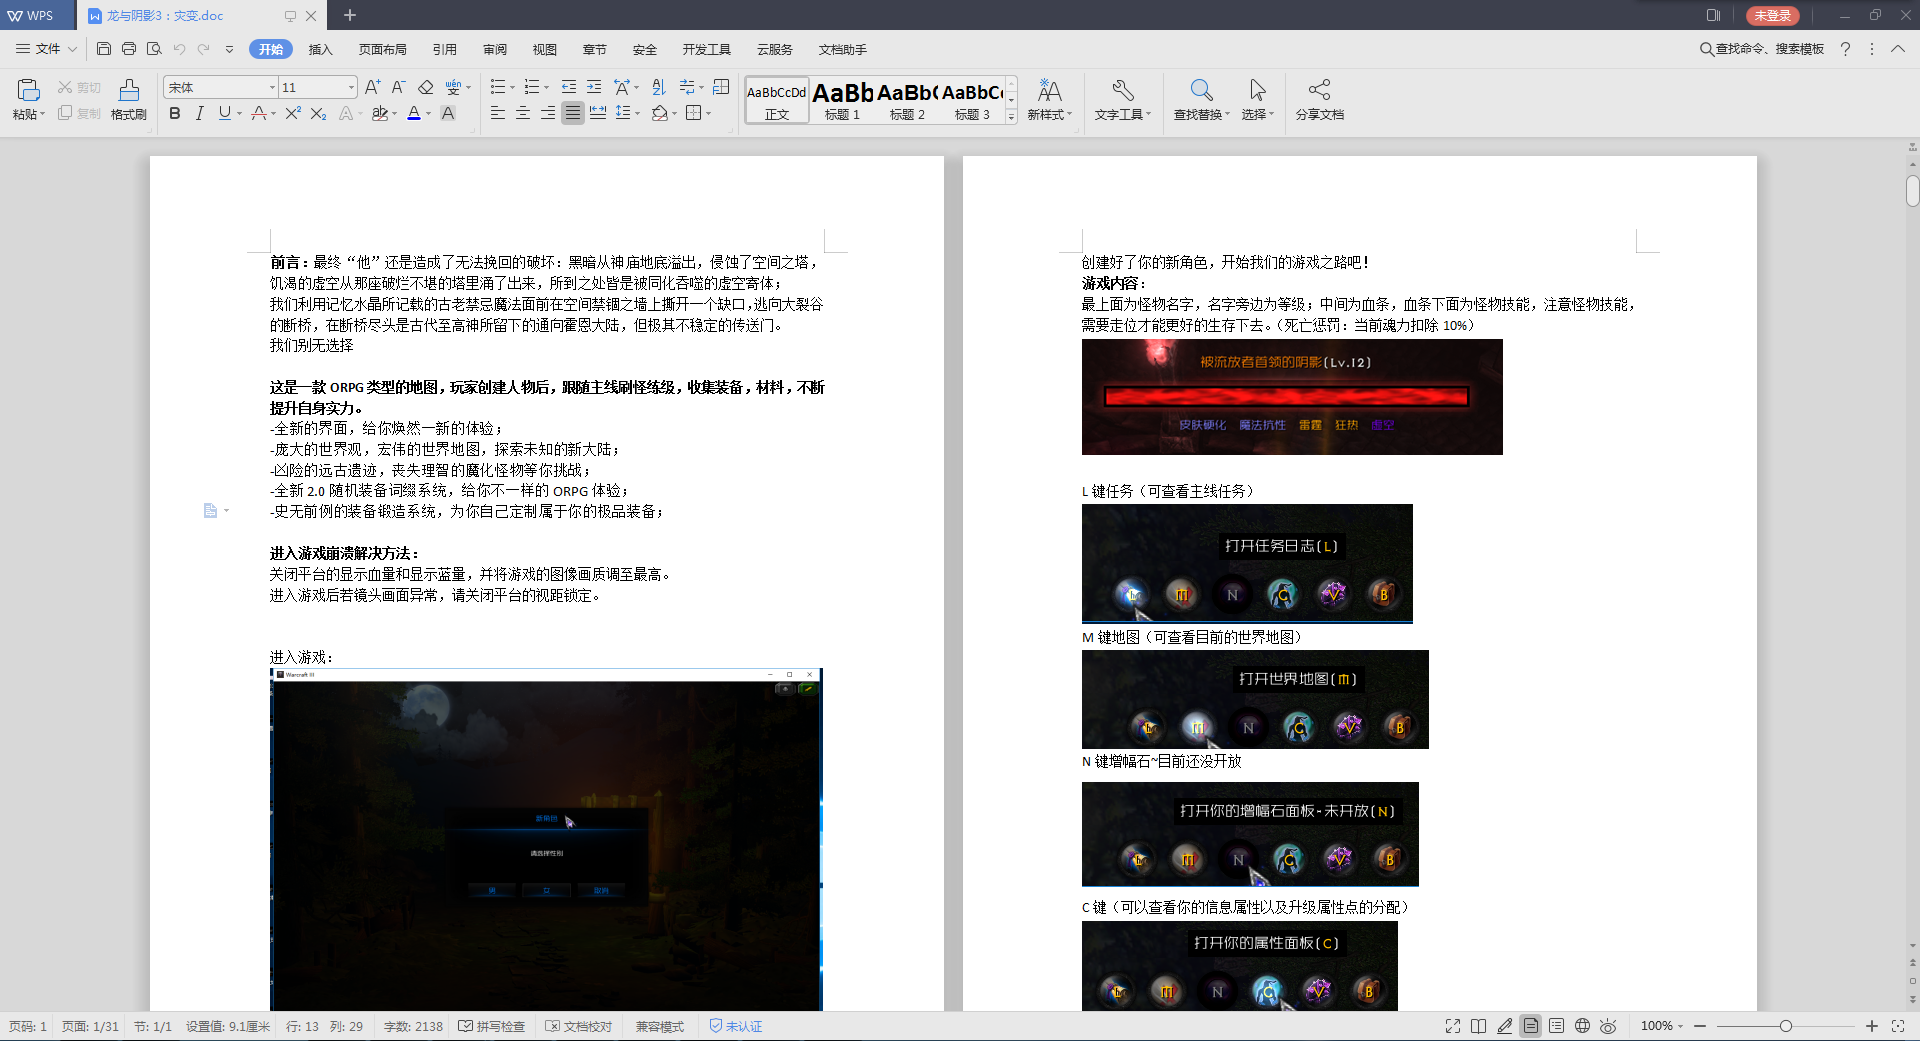This screenshot has height=1041, width=1920.
Task: Expand the styles gallery more arrow
Action: [x=1011, y=116]
